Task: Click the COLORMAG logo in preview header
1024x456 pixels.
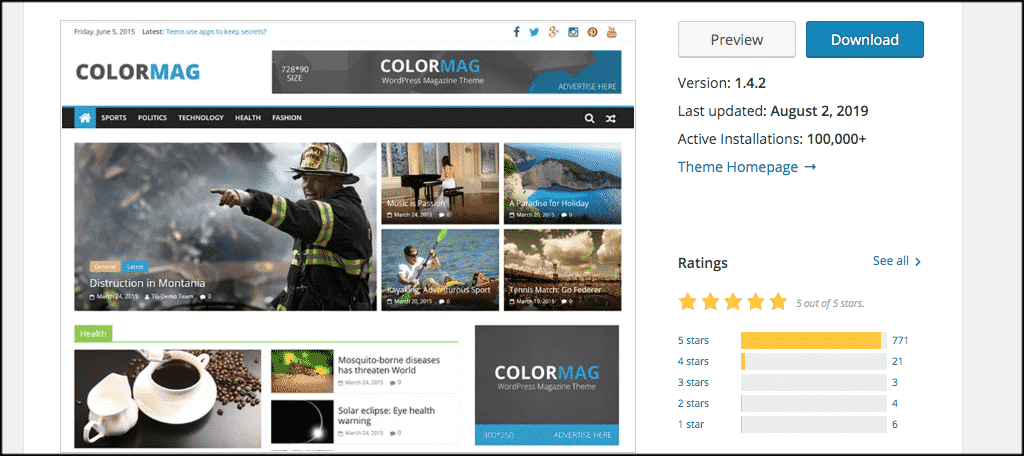Action: tap(138, 72)
